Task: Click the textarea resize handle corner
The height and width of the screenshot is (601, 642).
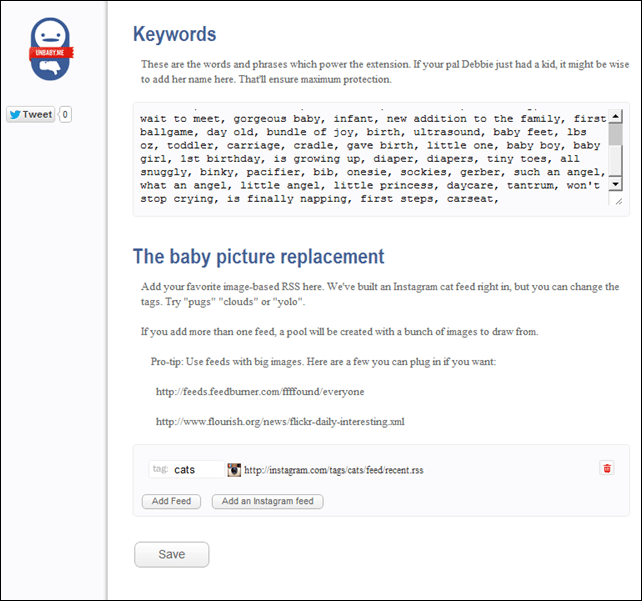Action: tap(619, 201)
